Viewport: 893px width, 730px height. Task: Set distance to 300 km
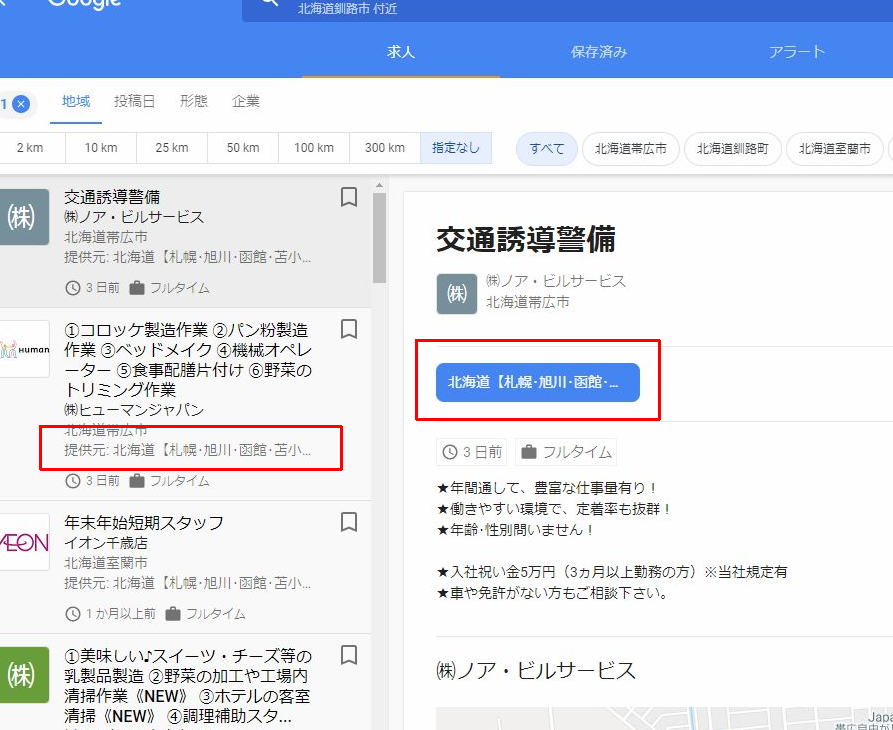(x=385, y=148)
